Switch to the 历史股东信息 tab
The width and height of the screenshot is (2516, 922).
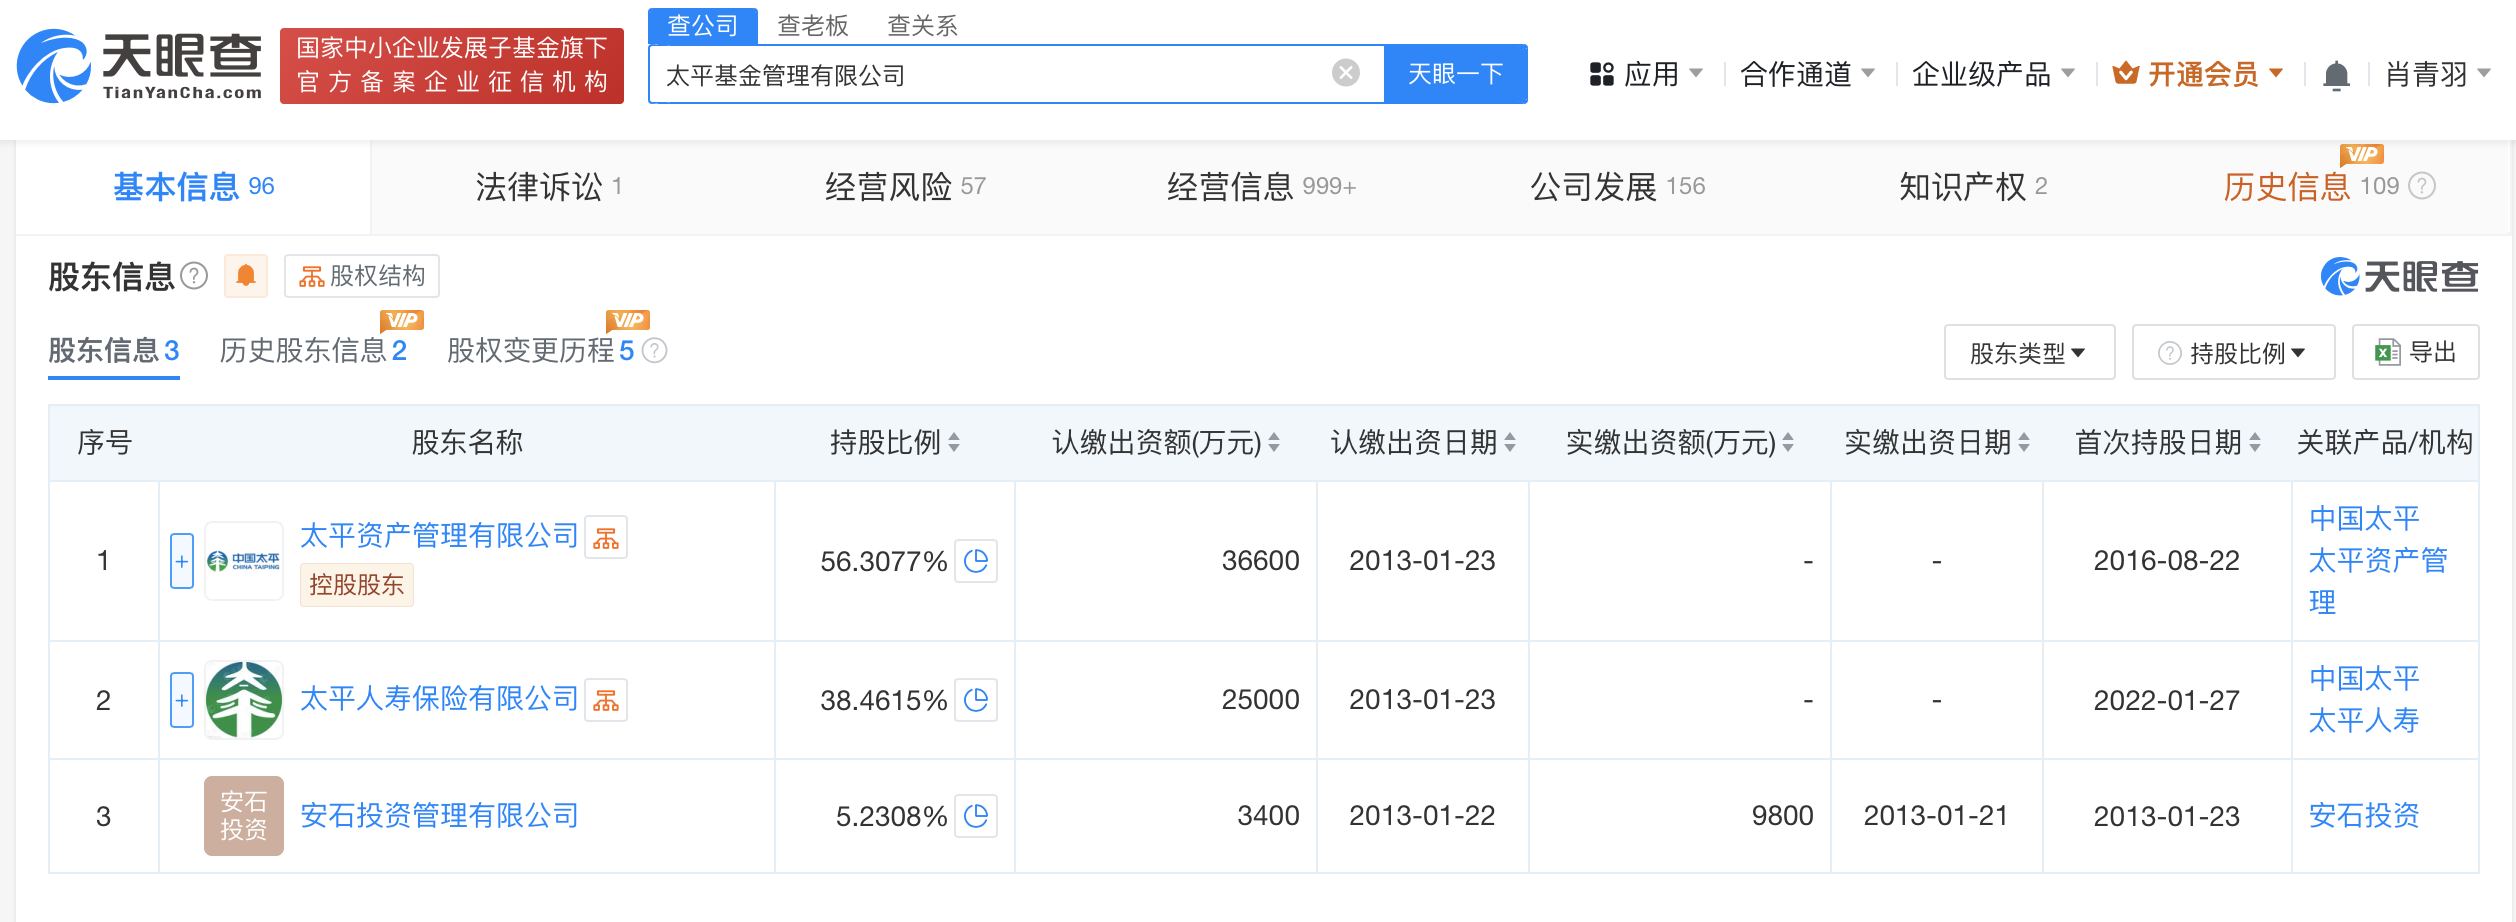[x=312, y=351]
